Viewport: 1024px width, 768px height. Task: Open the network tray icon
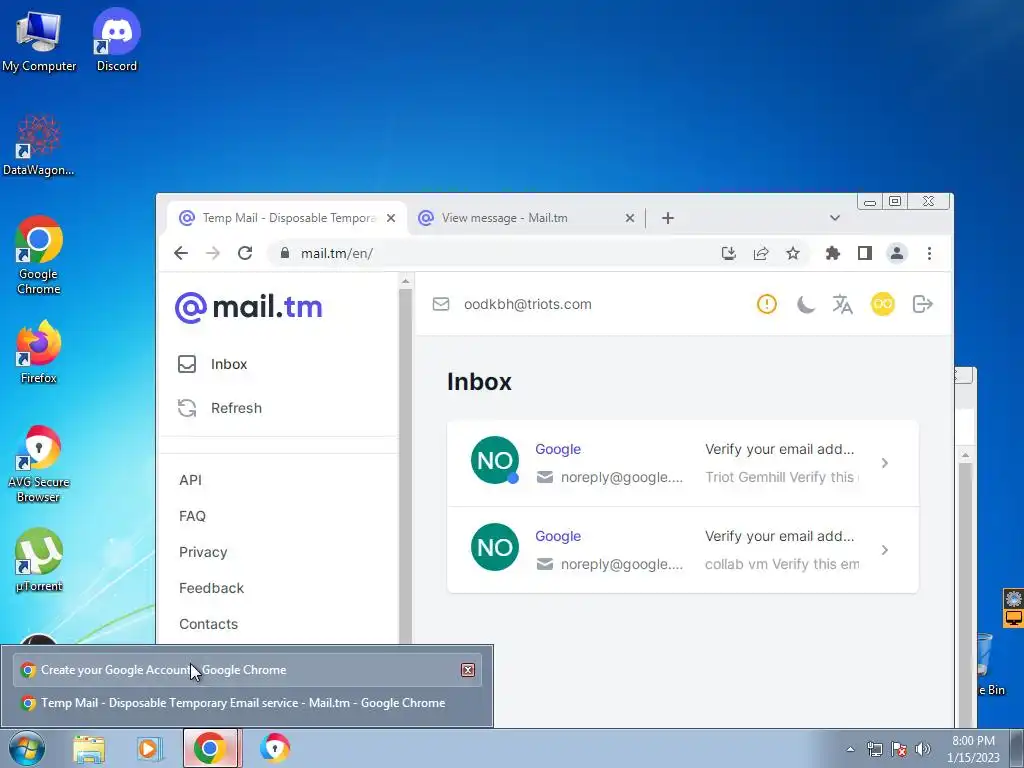point(874,749)
